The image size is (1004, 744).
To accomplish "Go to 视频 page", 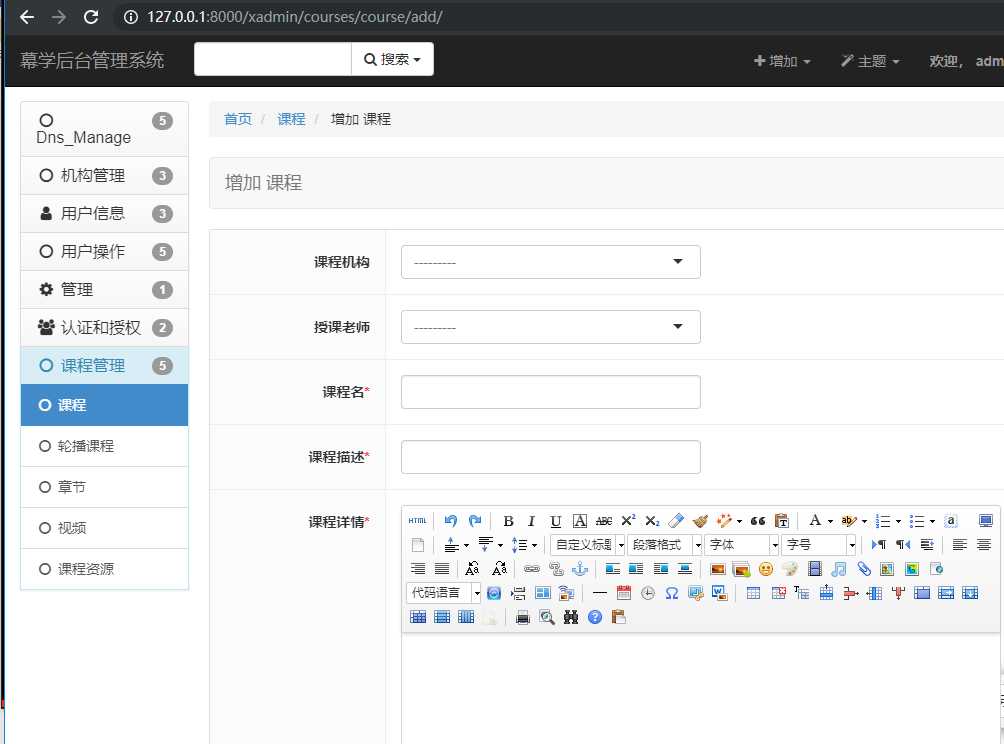I will pyautogui.click(x=104, y=528).
